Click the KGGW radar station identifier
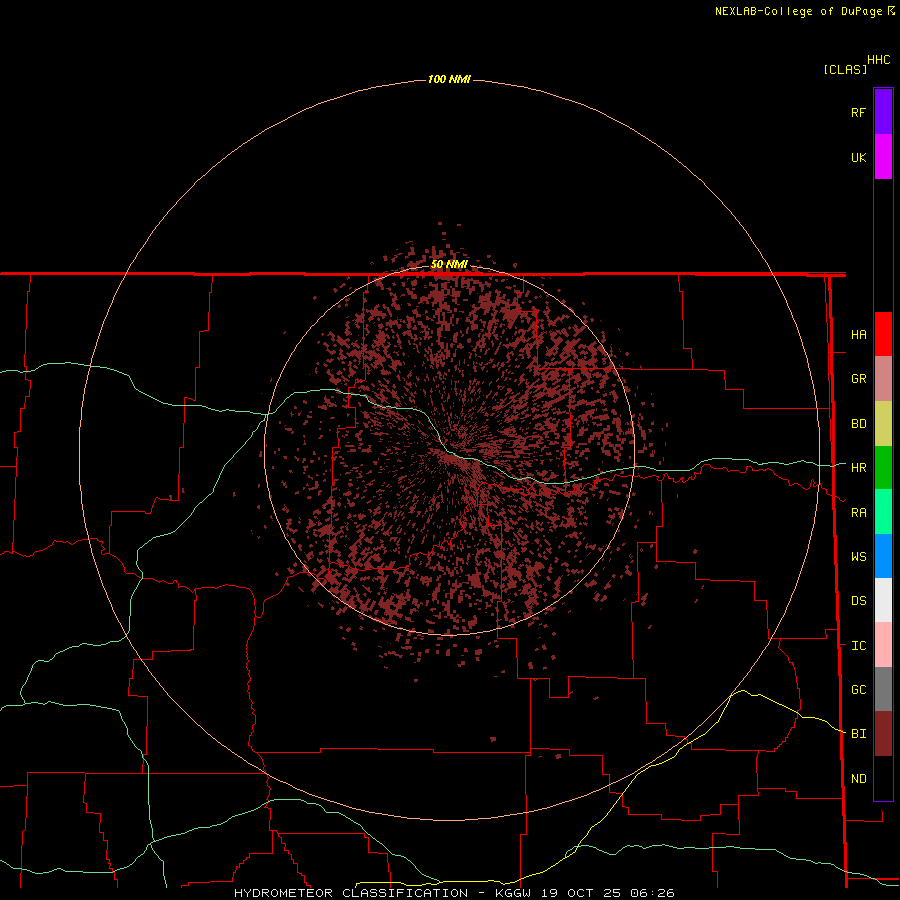Image resolution: width=900 pixels, height=900 pixels. point(513,893)
